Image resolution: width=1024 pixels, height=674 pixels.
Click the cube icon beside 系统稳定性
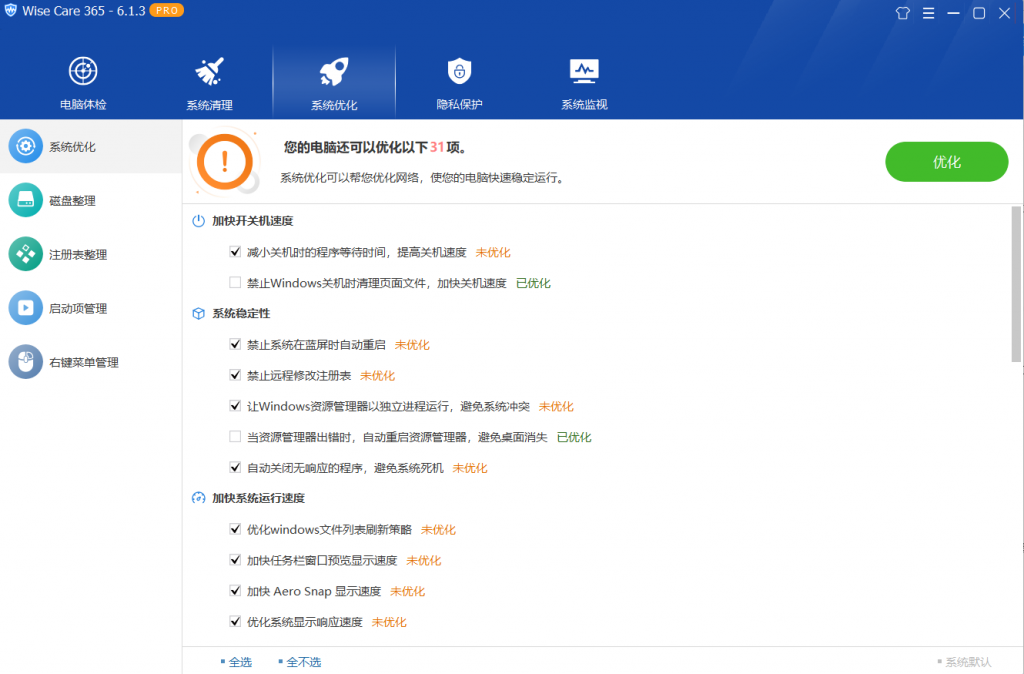[x=199, y=313]
